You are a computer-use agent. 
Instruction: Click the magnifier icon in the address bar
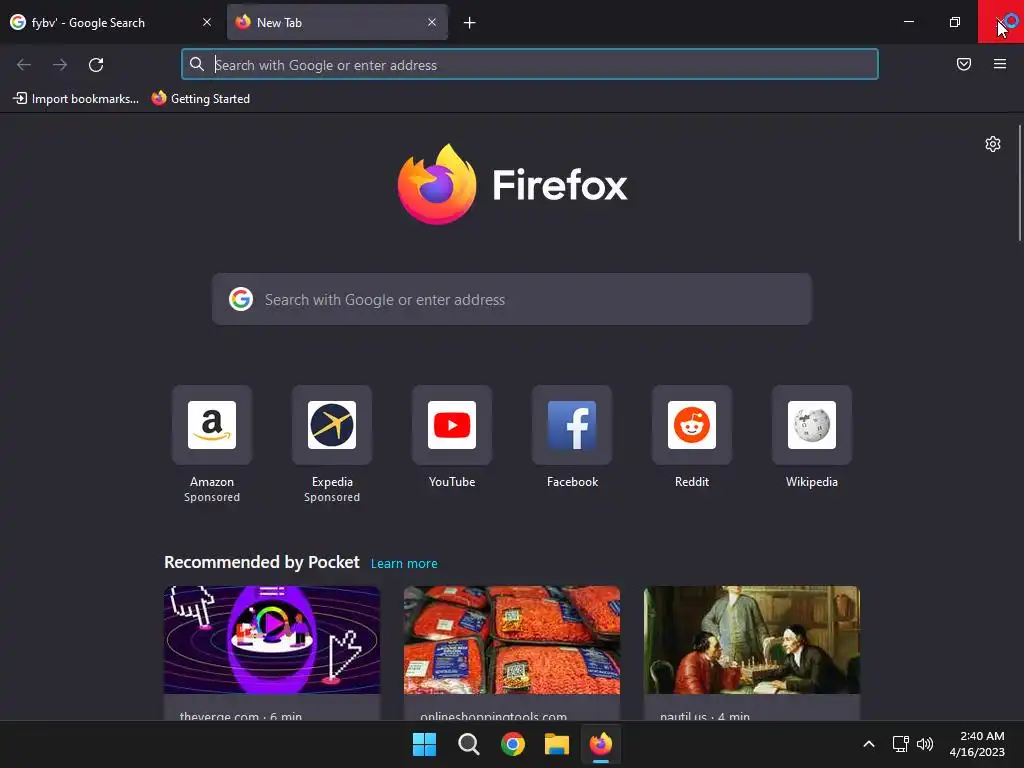tap(197, 64)
